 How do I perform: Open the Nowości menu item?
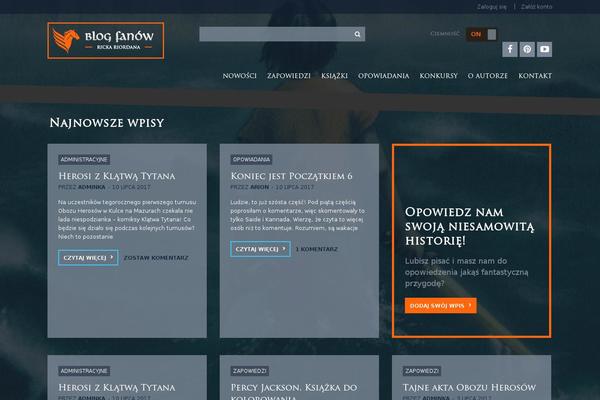tap(240, 76)
